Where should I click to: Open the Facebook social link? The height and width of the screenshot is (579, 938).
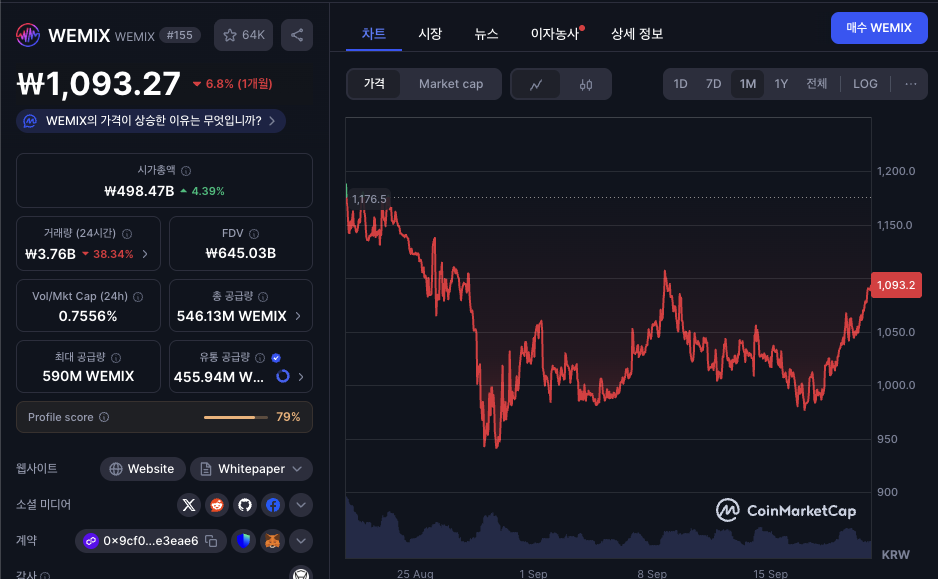[273, 505]
